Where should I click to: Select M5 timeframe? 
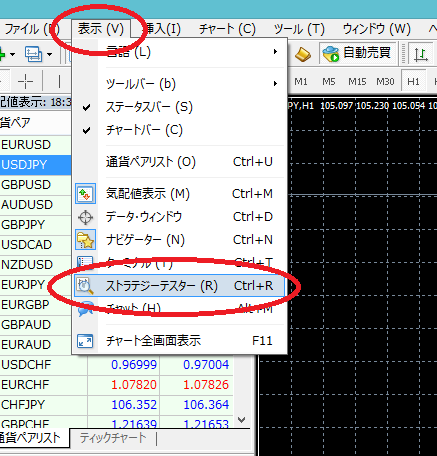329,82
